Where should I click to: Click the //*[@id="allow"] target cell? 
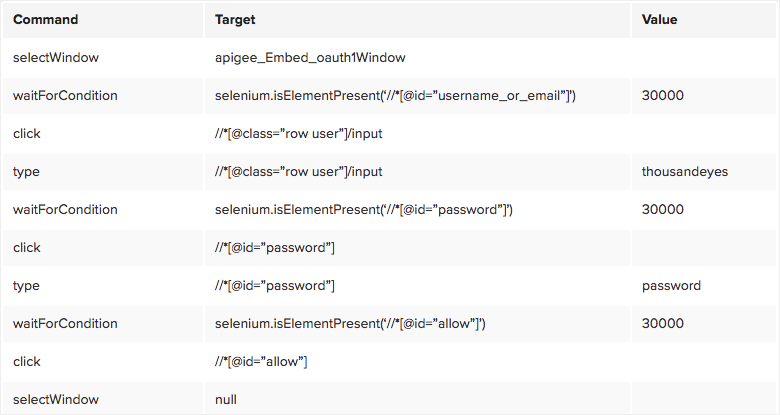pyautogui.click(x=261, y=362)
